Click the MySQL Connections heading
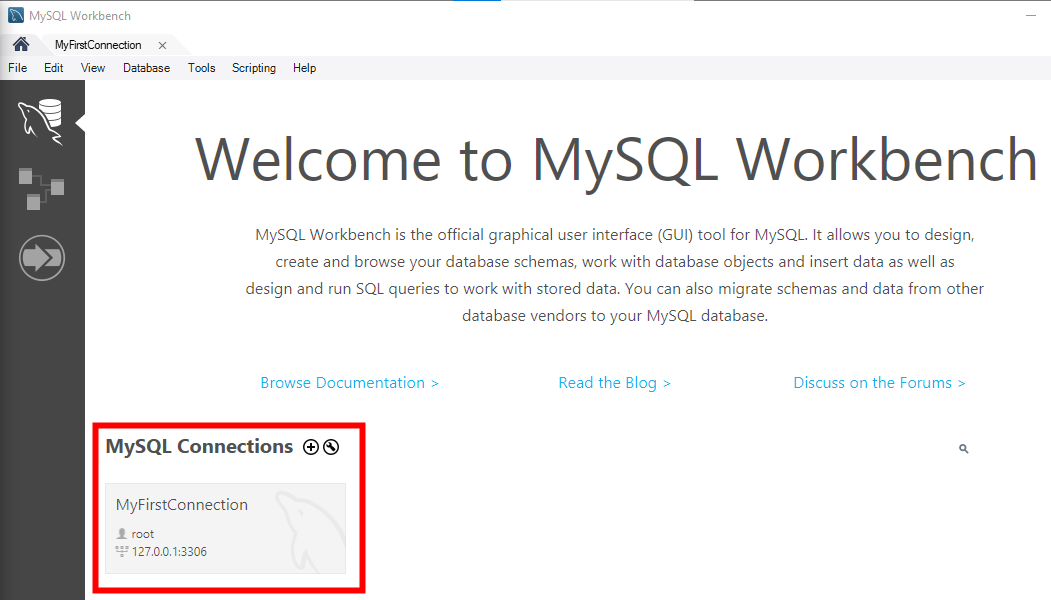 pos(199,446)
